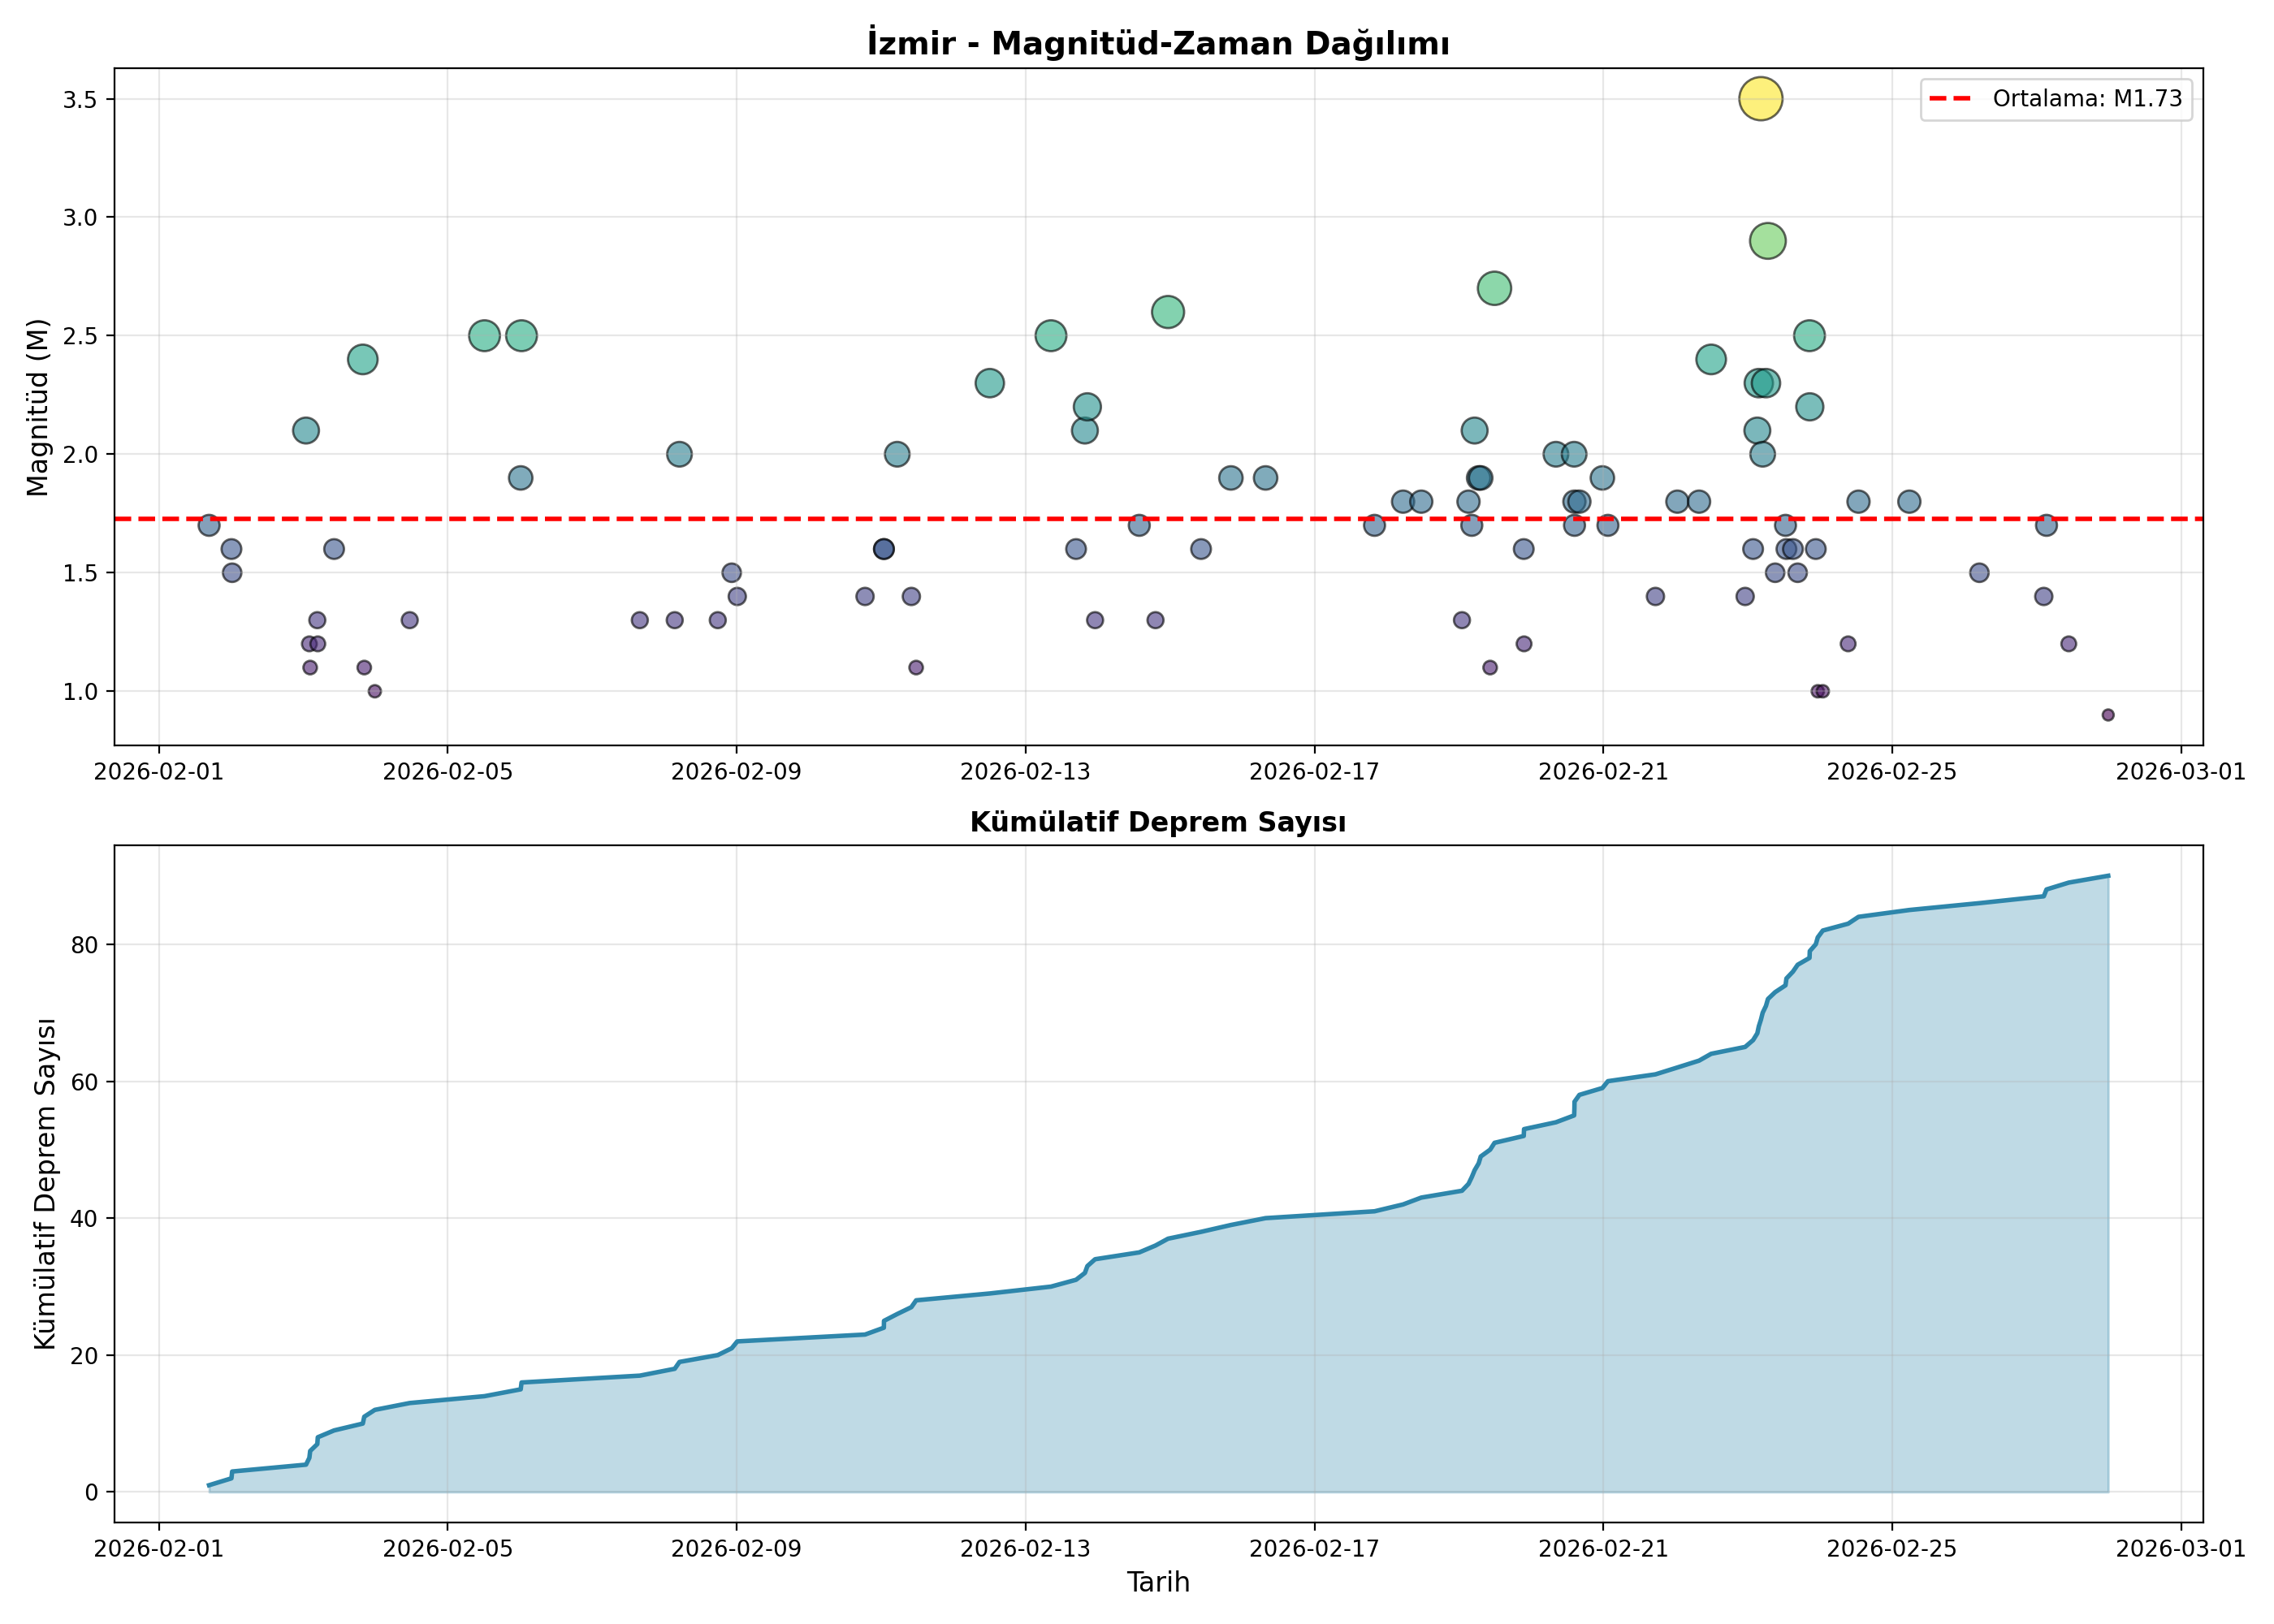Click "2026-02-17" under the magnitude chart
Image resolution: width=2274 pixels, height=1624 pixels.
[1314, 772]
